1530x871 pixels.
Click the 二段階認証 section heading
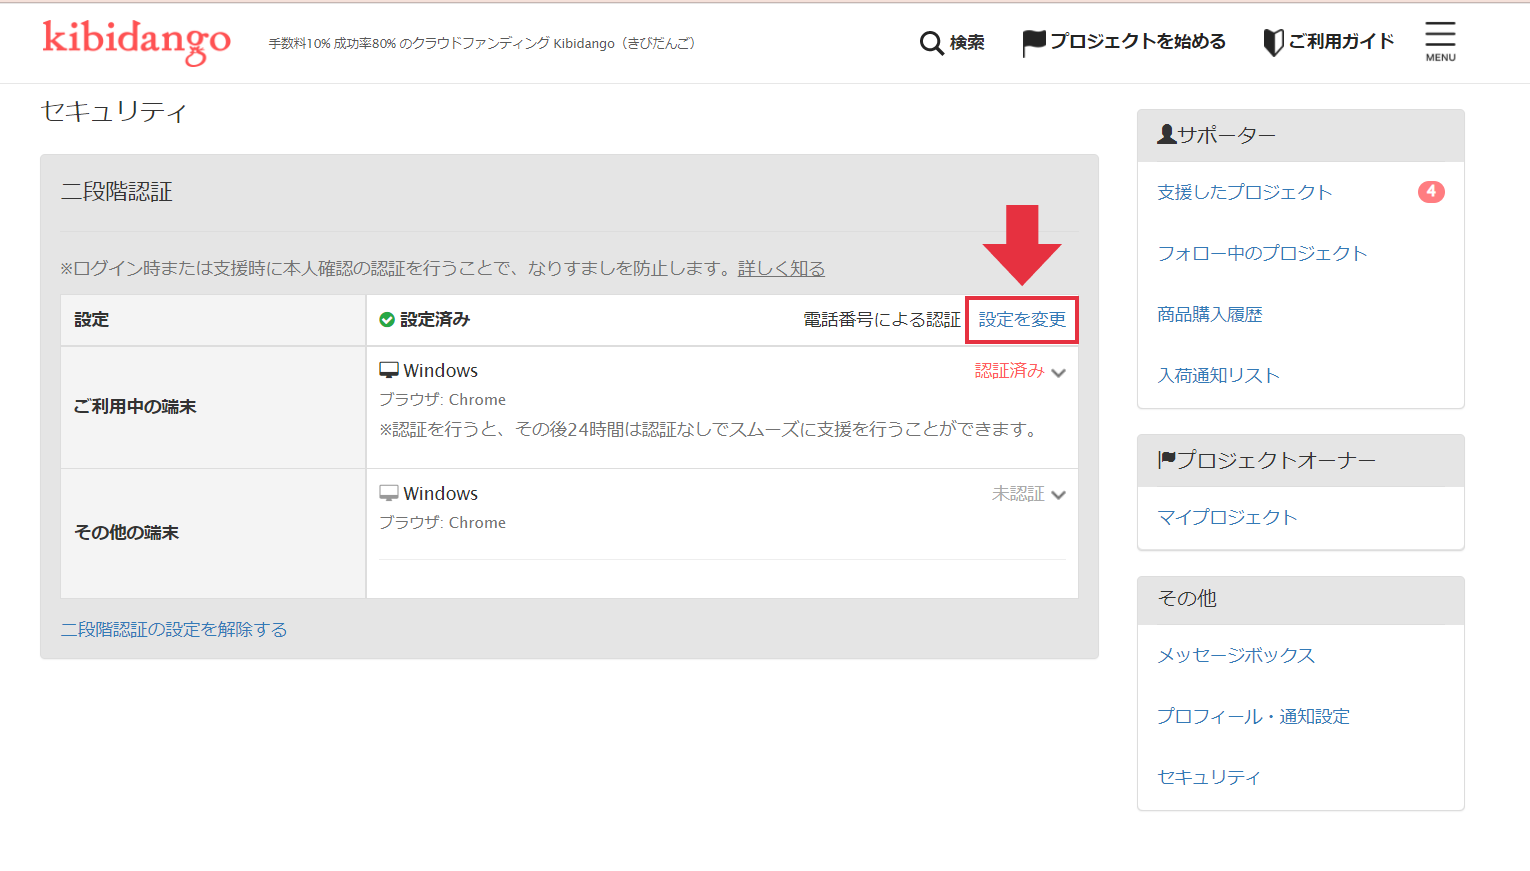(x=117, y=192)
